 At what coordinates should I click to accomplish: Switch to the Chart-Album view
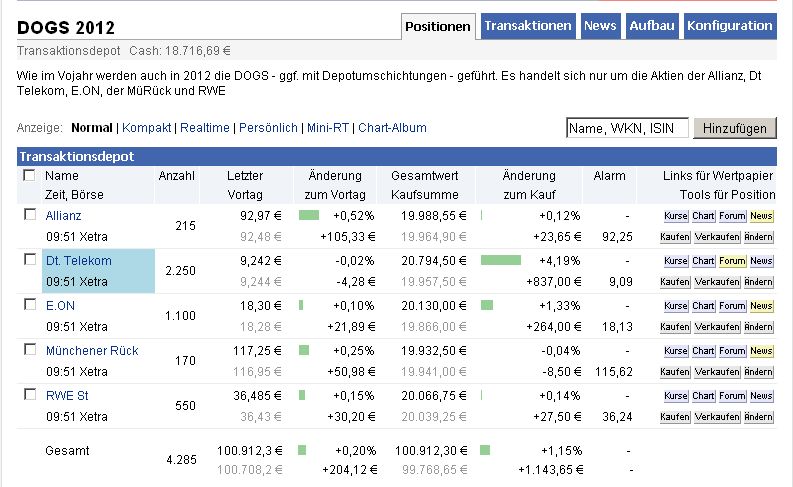pos(392,128)
